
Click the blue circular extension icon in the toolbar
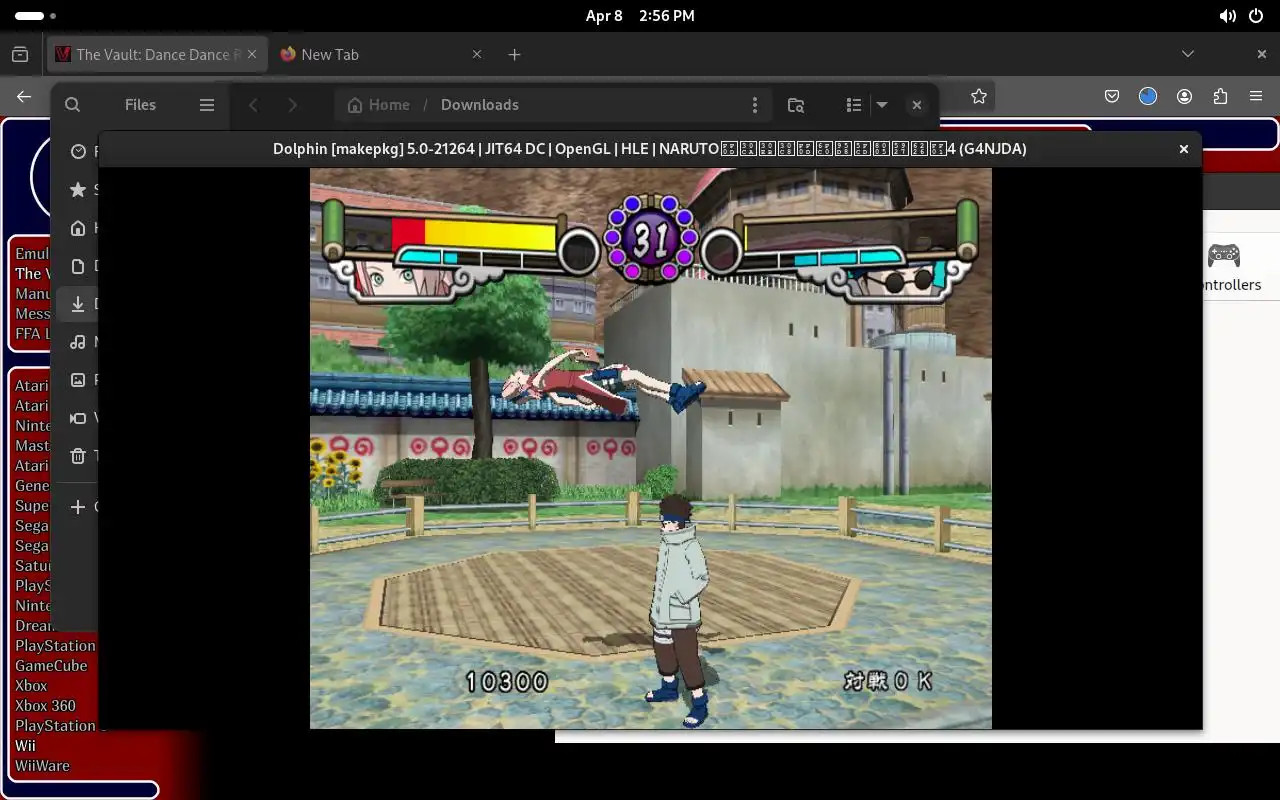pyautogui.click(x=1148, y=96)
